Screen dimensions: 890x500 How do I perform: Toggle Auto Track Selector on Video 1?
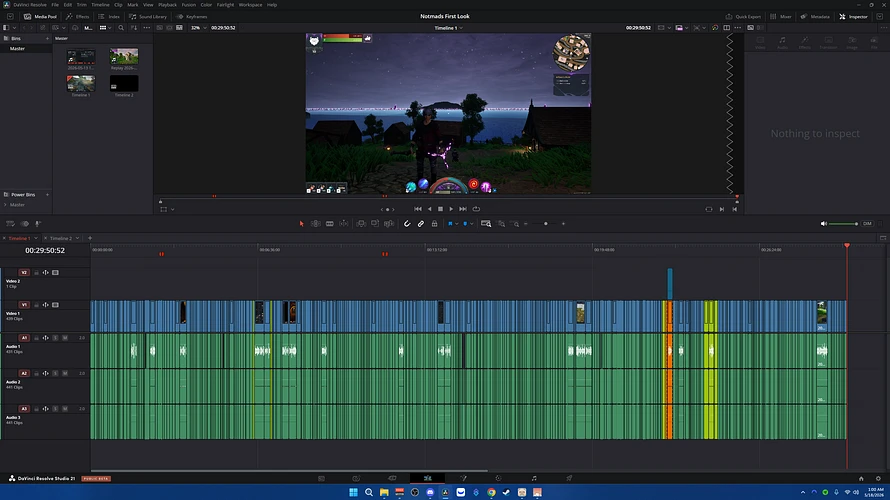(x=45, y=305)
